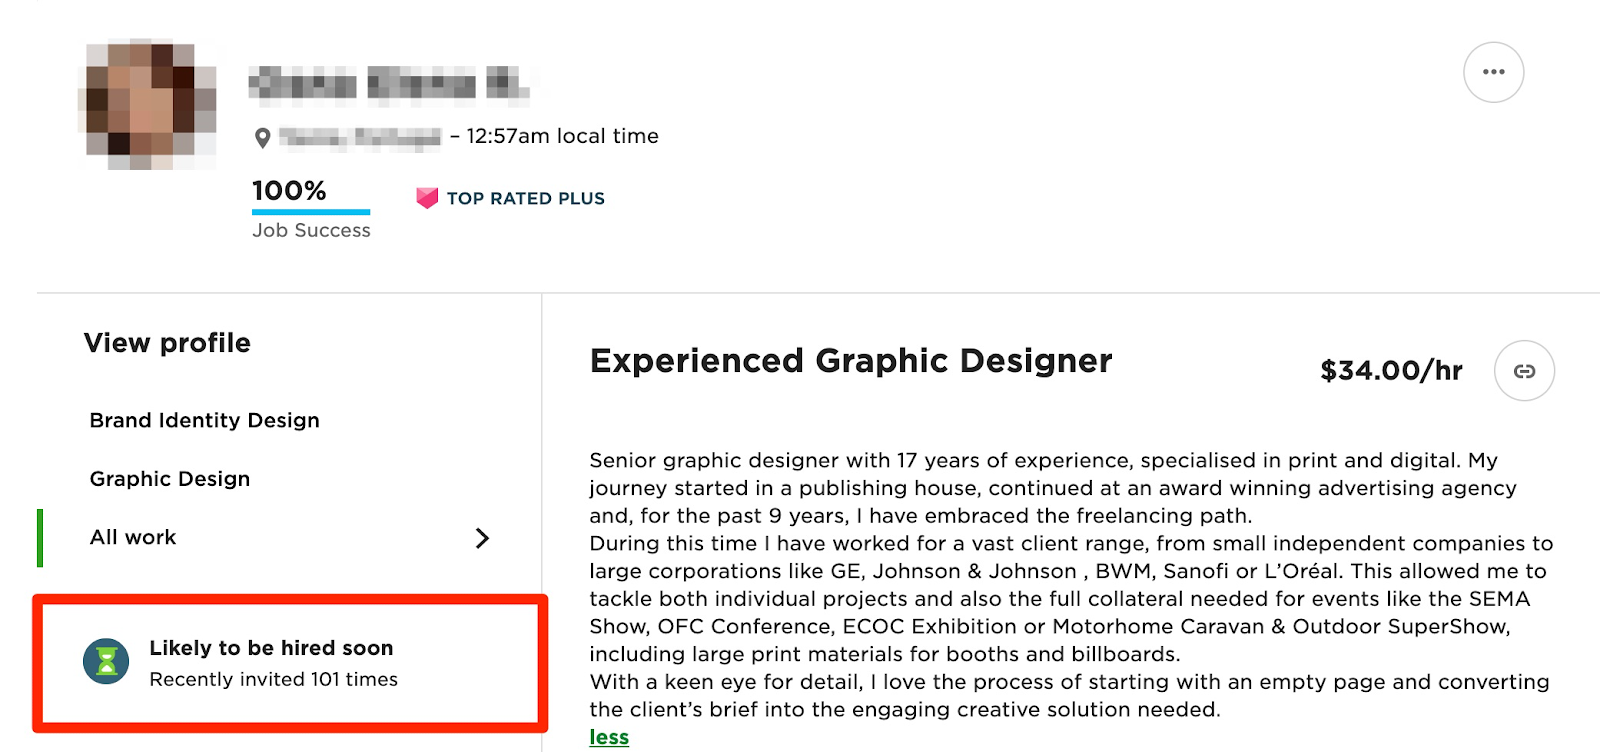1600x752 pixels.
Task: Open the three-dot more options menu
Action: pyautogui.click(x=1493, y=72)
